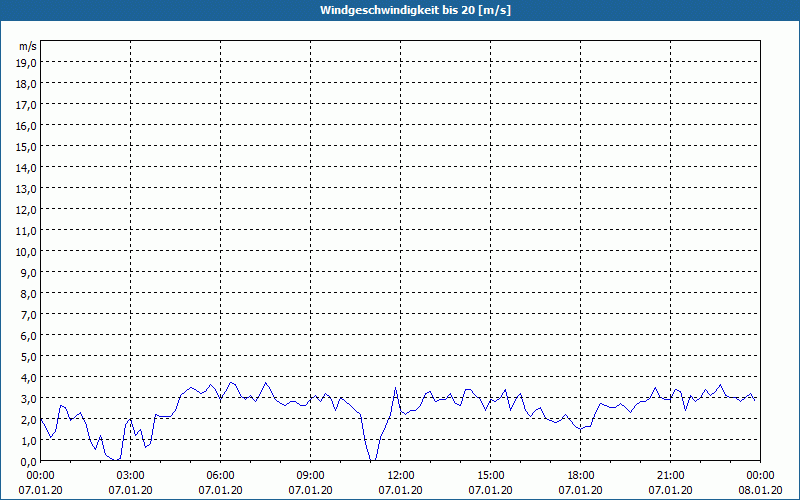Screen dimensions: 800x500
Task: Click the 18:00 time label
Action: coord(581,476)
